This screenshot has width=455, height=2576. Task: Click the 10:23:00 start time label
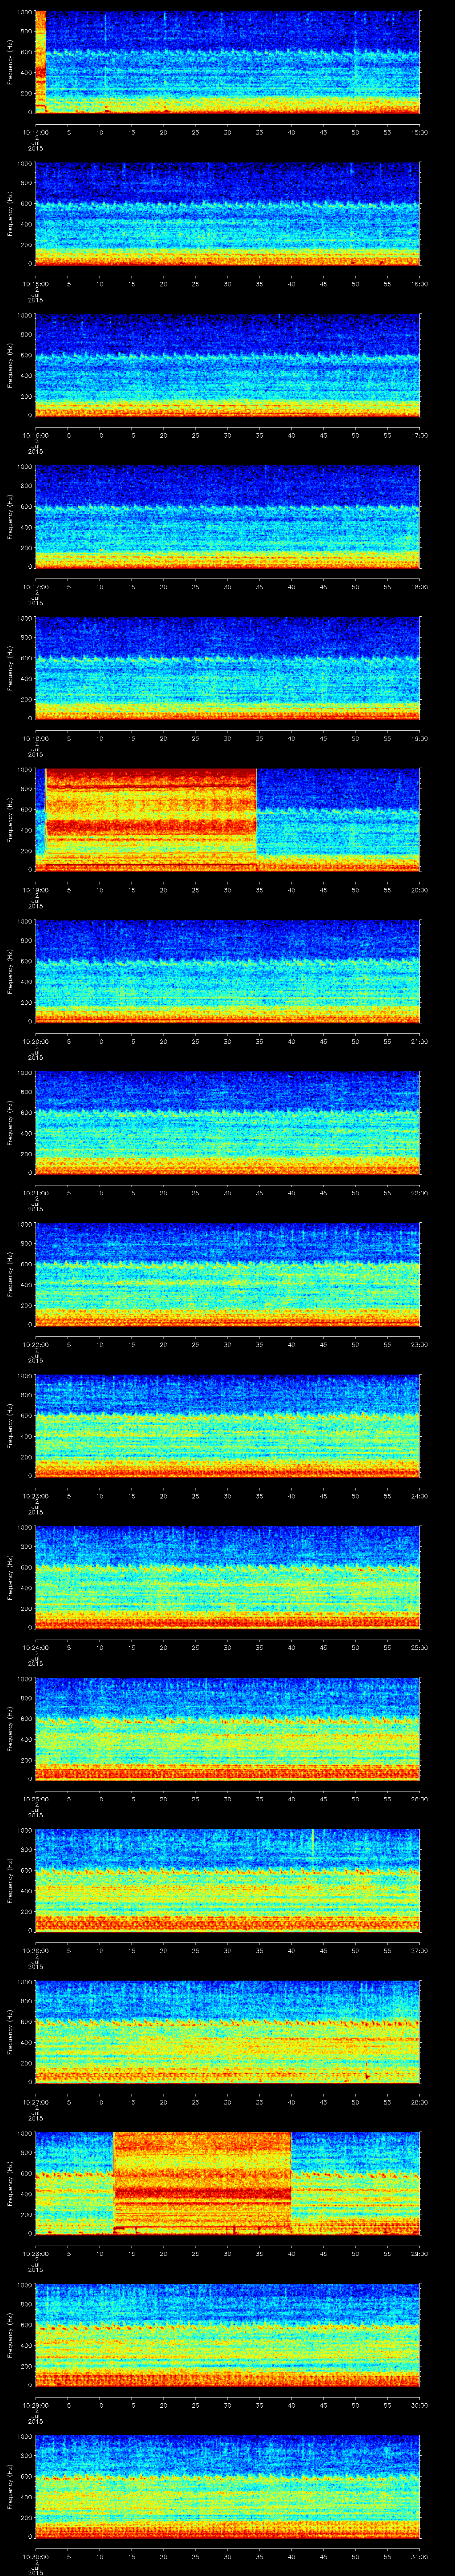(x=35, y=1495)
